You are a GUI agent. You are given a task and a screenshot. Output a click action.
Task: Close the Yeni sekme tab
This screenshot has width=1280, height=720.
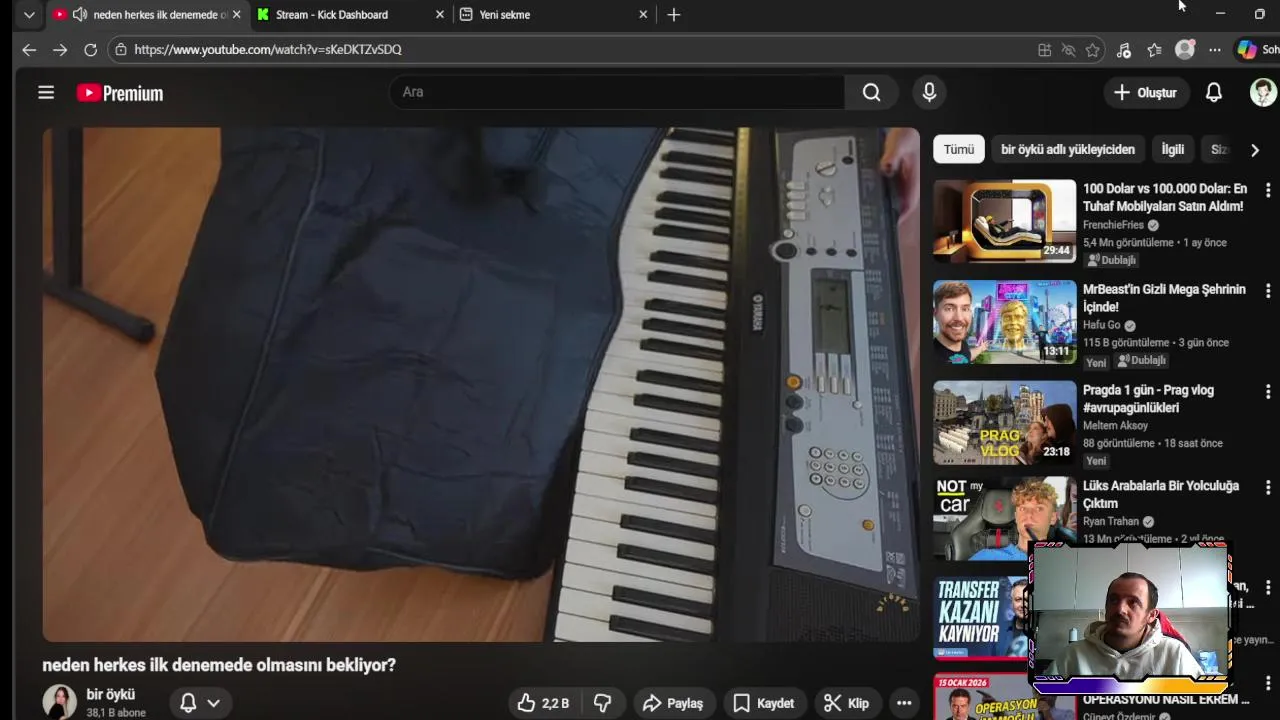[x=643, y=14]
